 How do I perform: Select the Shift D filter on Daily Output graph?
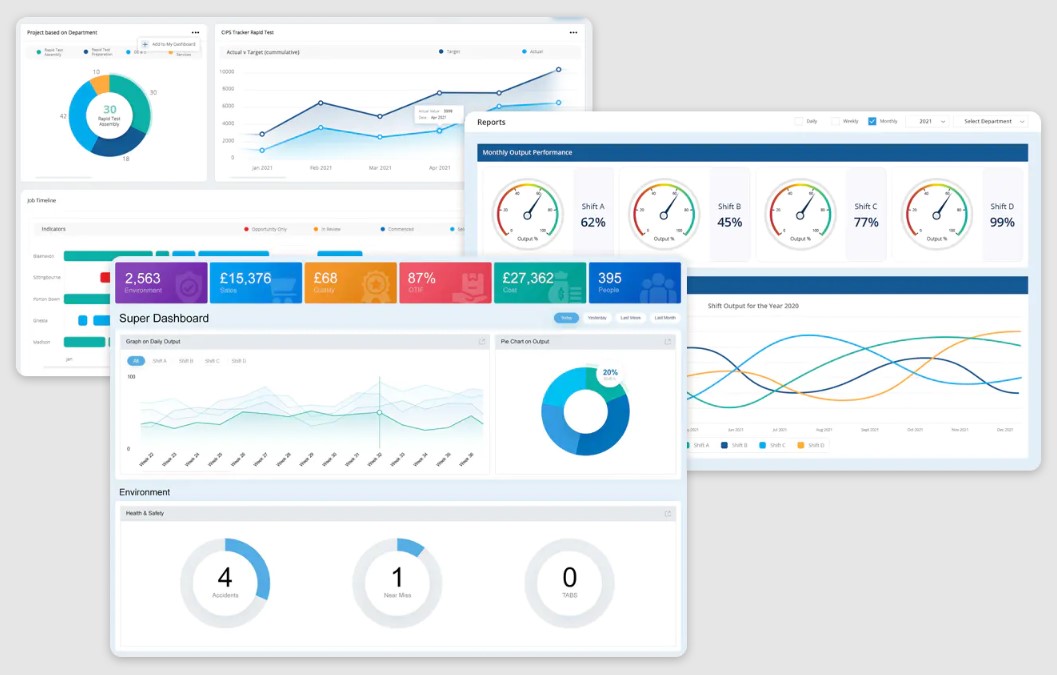(x=239, y=361)
